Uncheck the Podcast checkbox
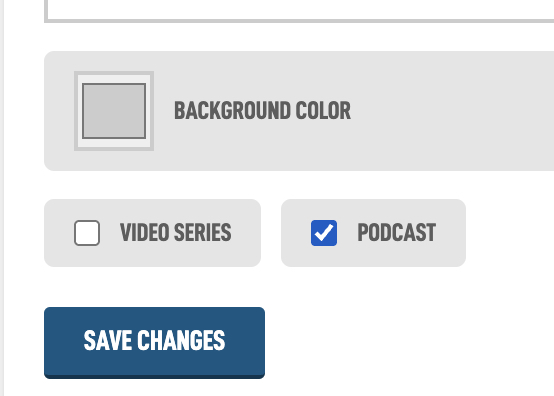 324,233
